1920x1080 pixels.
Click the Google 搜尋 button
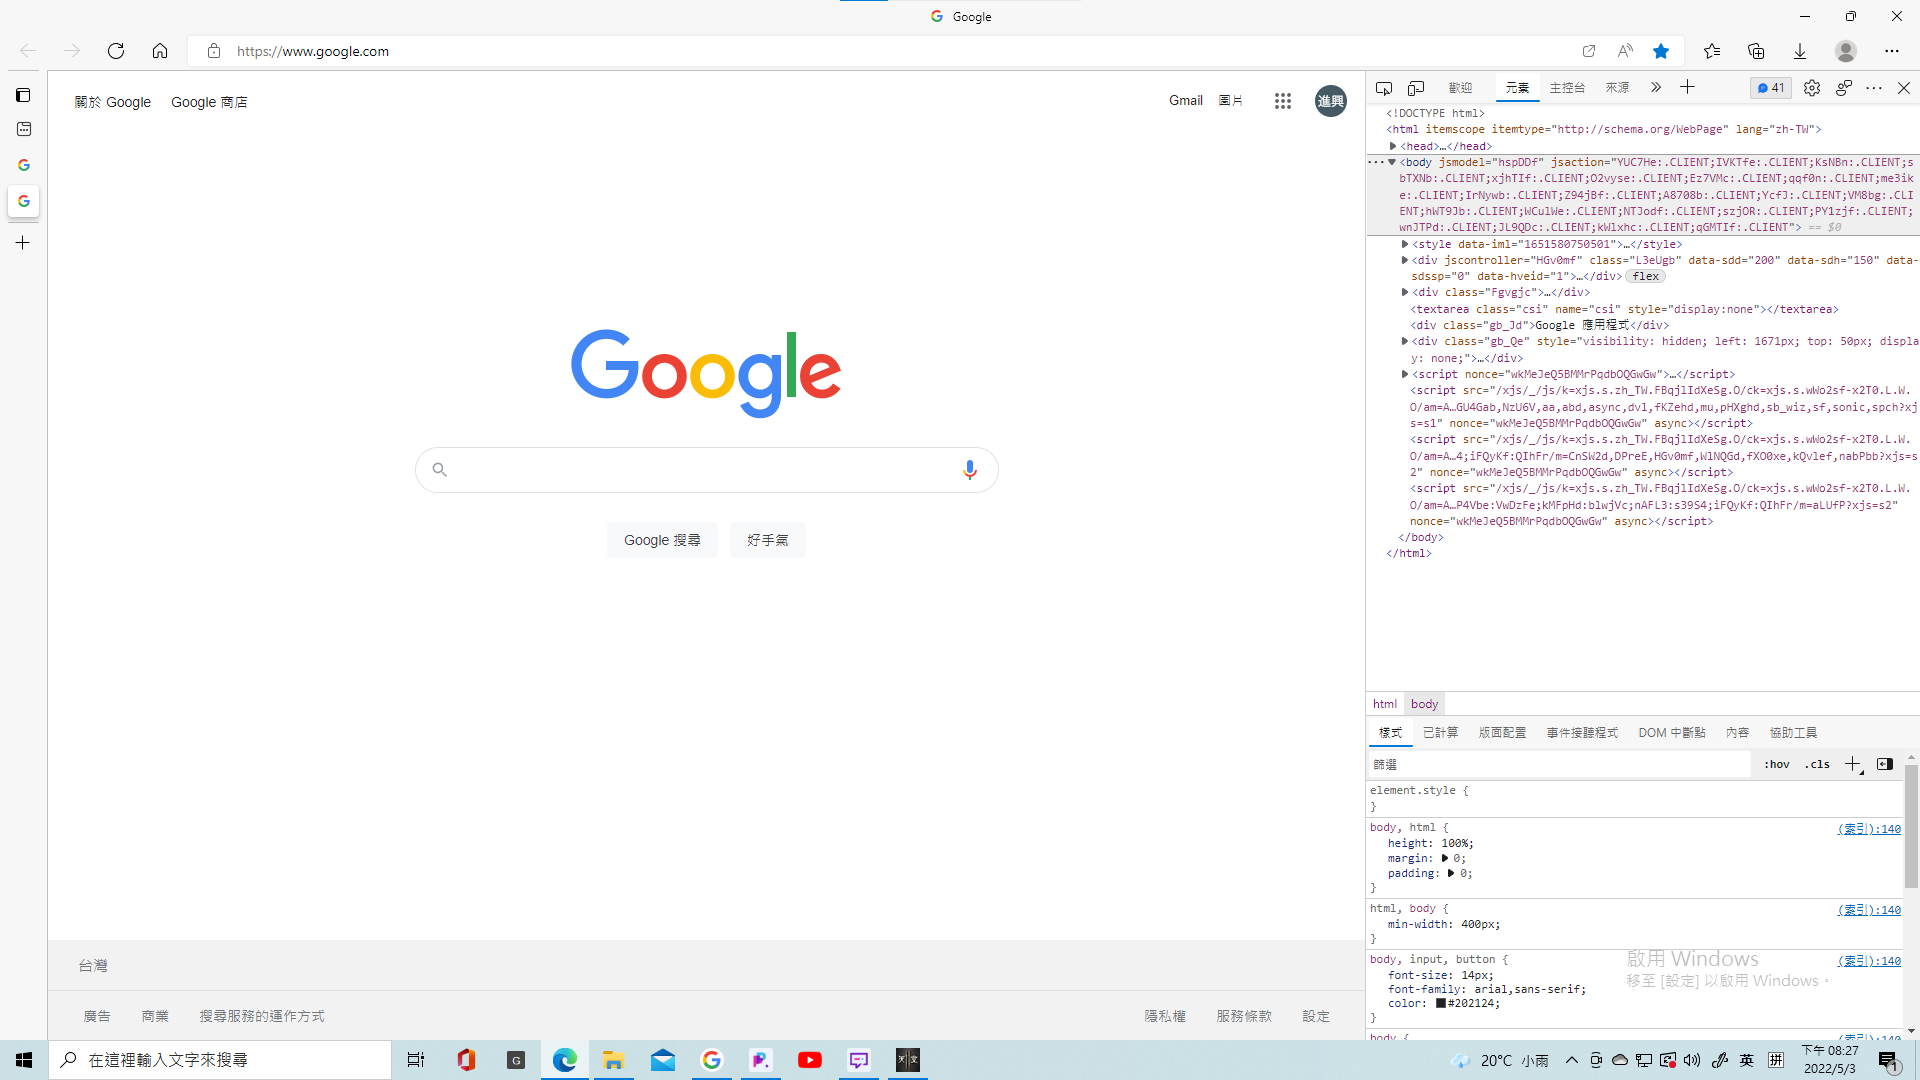[662, 540]
